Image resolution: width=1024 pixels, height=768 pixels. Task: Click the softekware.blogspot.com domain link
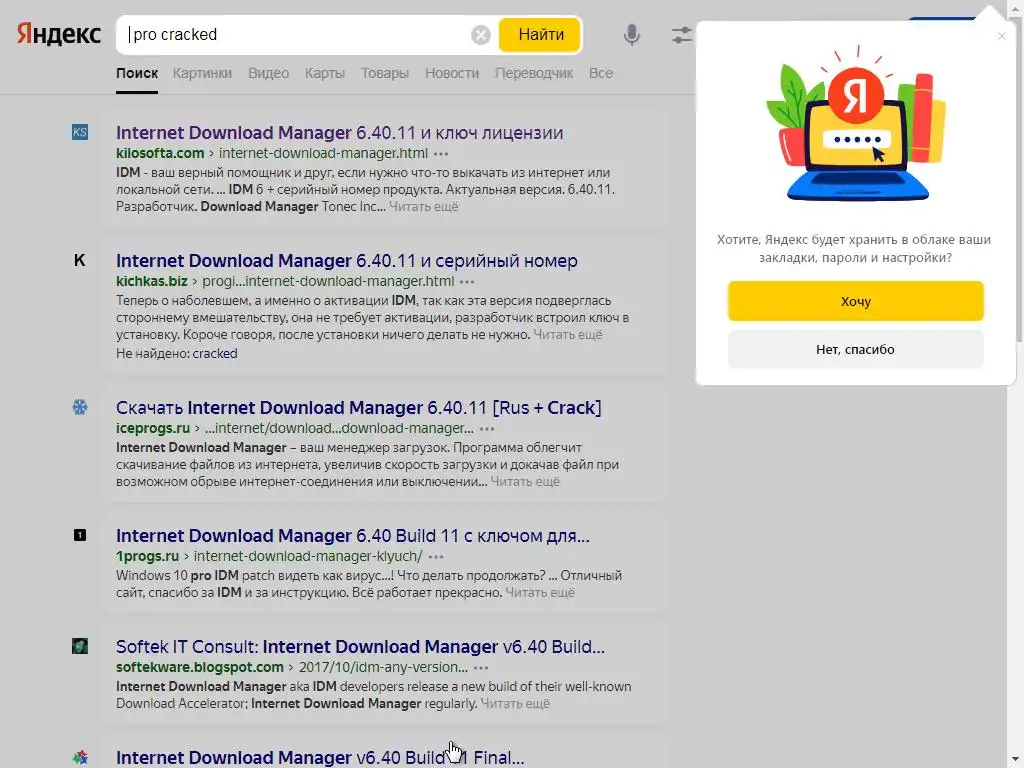click(x=200, y=667)
